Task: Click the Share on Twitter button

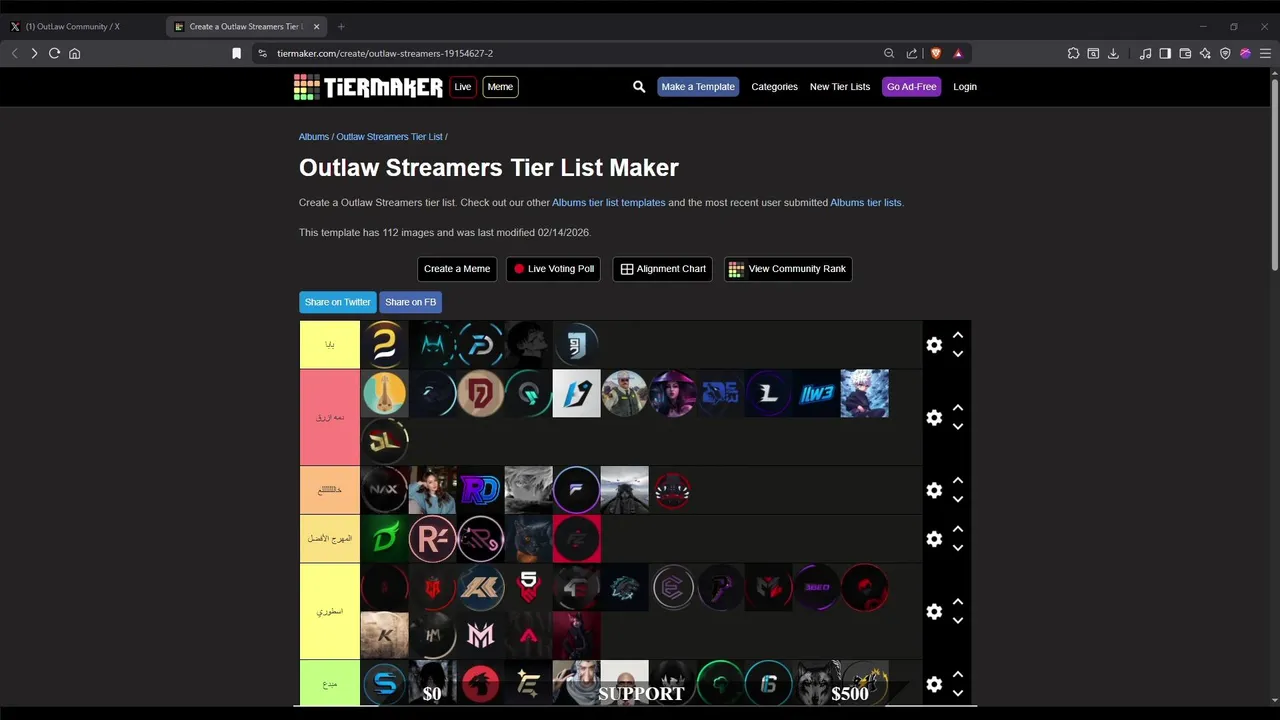Action: 338,302
